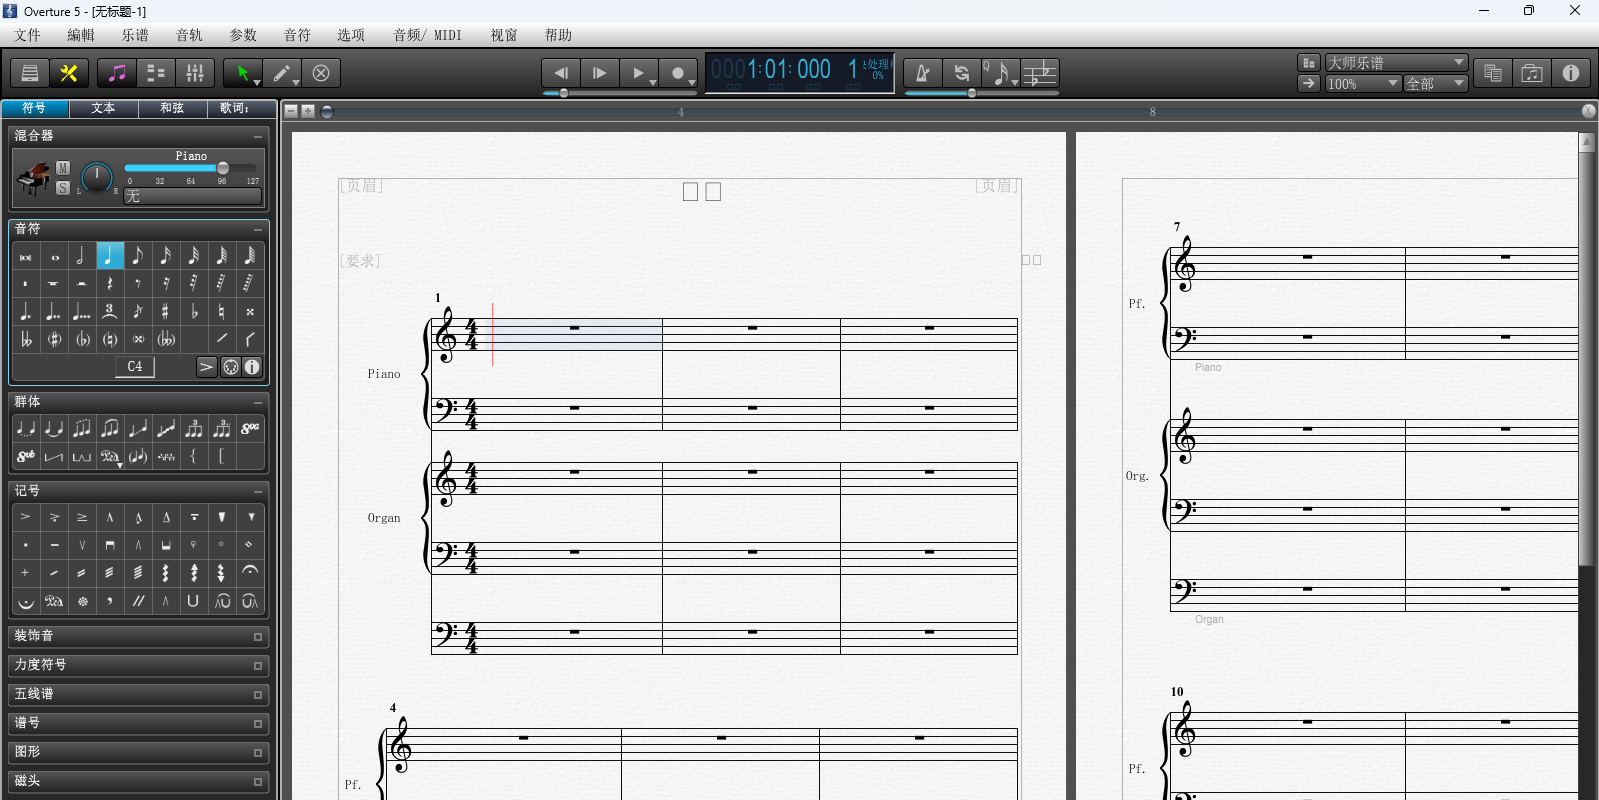This screenshot has width=1599, height=800.
Task: Mute the Piano track with the M button
Action: coord(63,168)
